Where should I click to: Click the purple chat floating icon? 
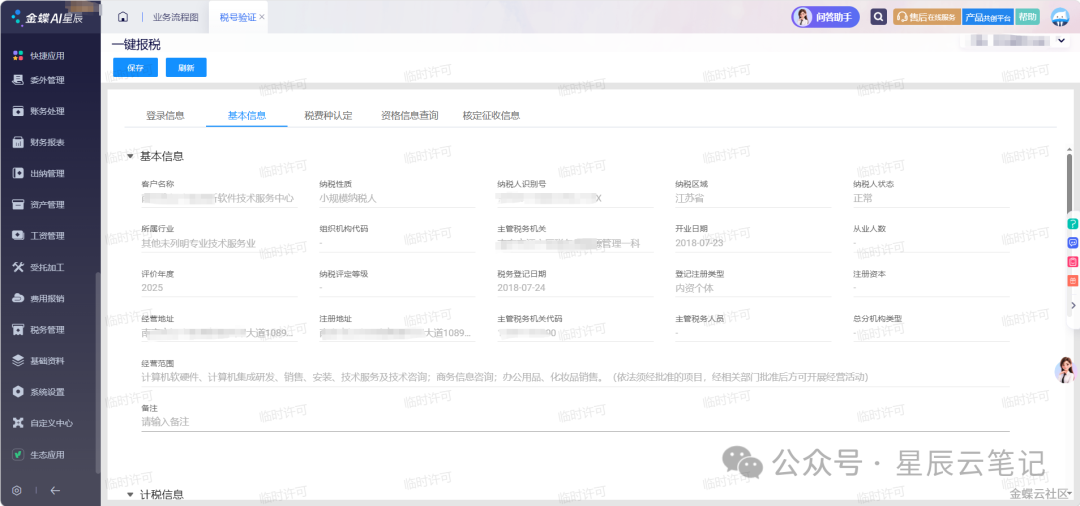1073,243
